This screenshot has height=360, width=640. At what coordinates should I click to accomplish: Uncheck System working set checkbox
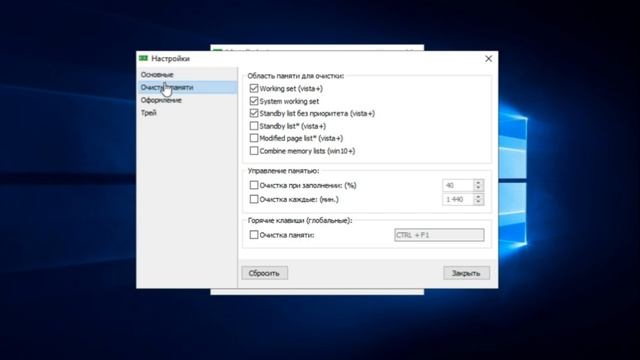(x=254, y=101)
